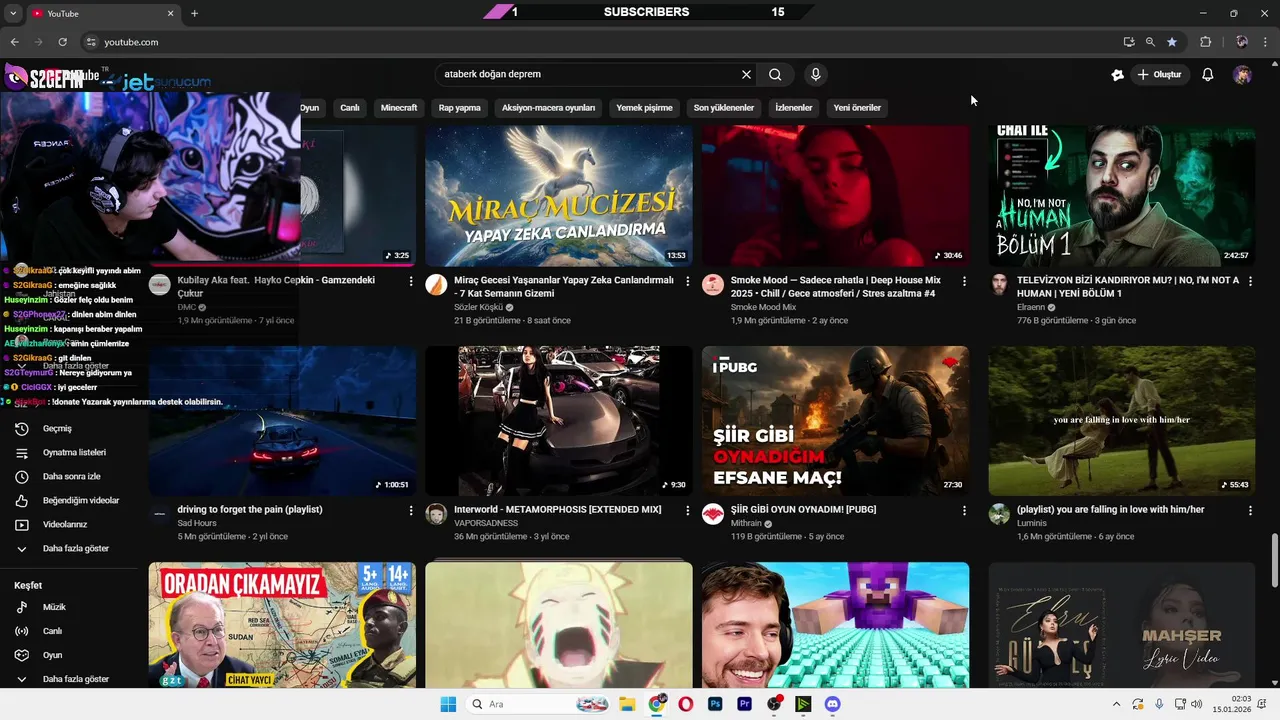
Task: Open the YouTube account avatar menu
Action: (x=1242, y=75)
